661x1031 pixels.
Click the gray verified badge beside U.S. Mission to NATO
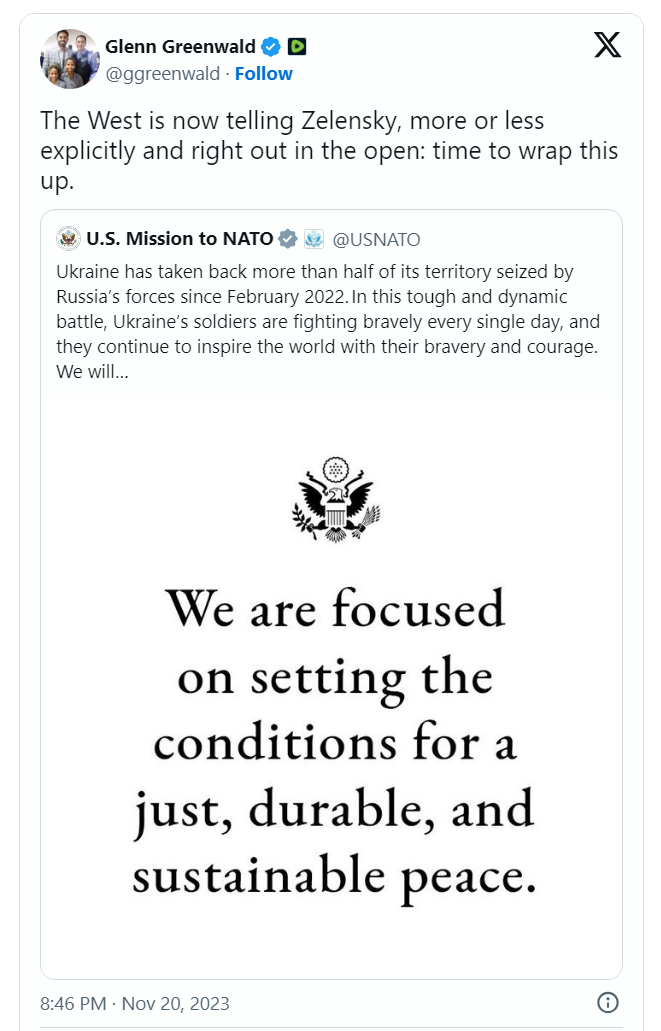[287, 239]
